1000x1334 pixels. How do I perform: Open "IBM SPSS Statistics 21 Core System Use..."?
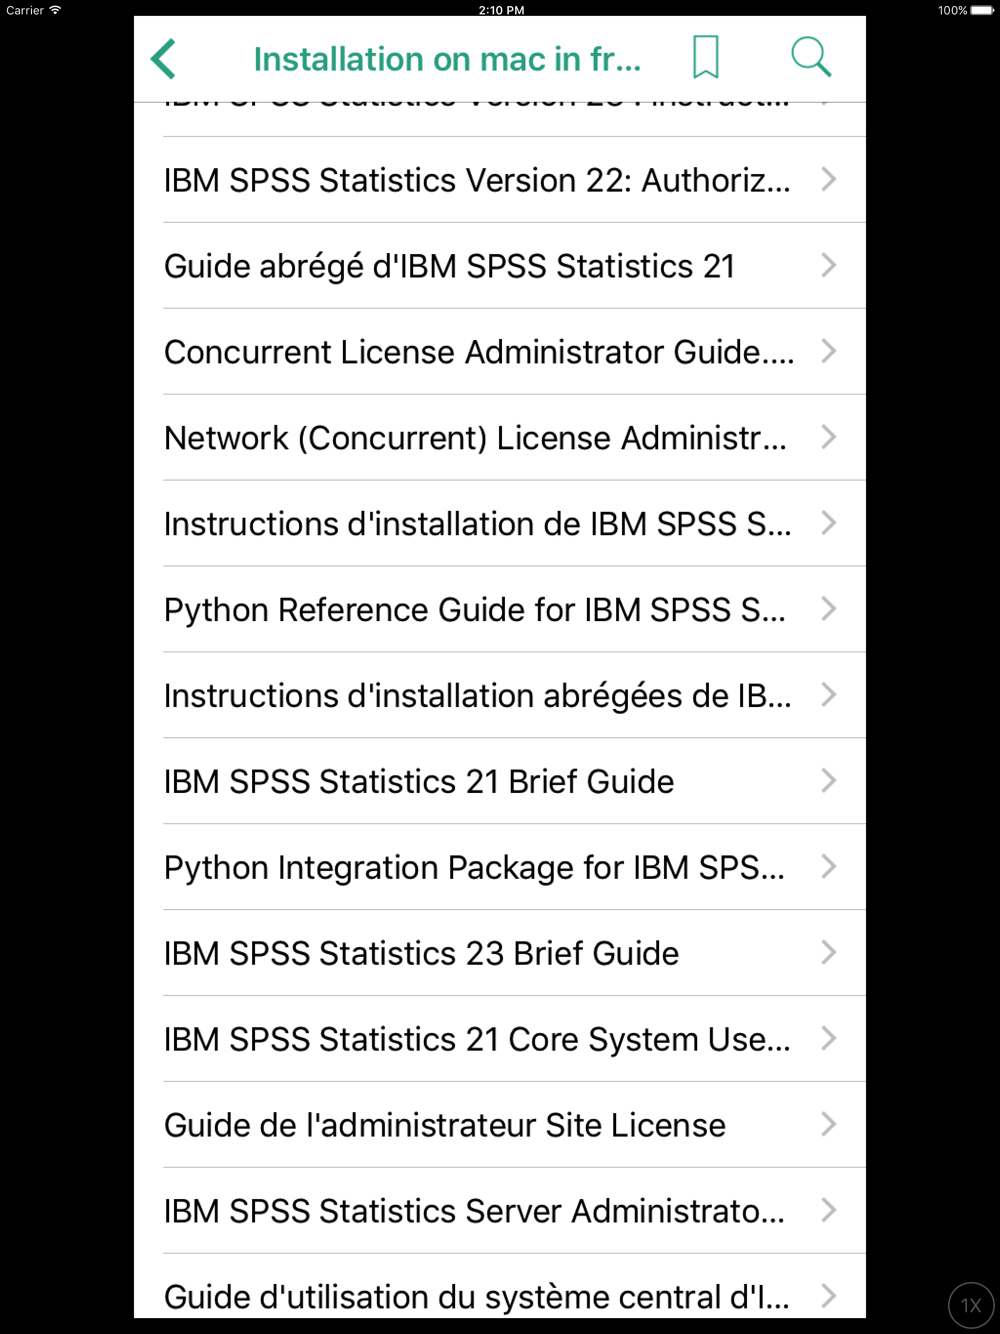[x=500, y=1040]
